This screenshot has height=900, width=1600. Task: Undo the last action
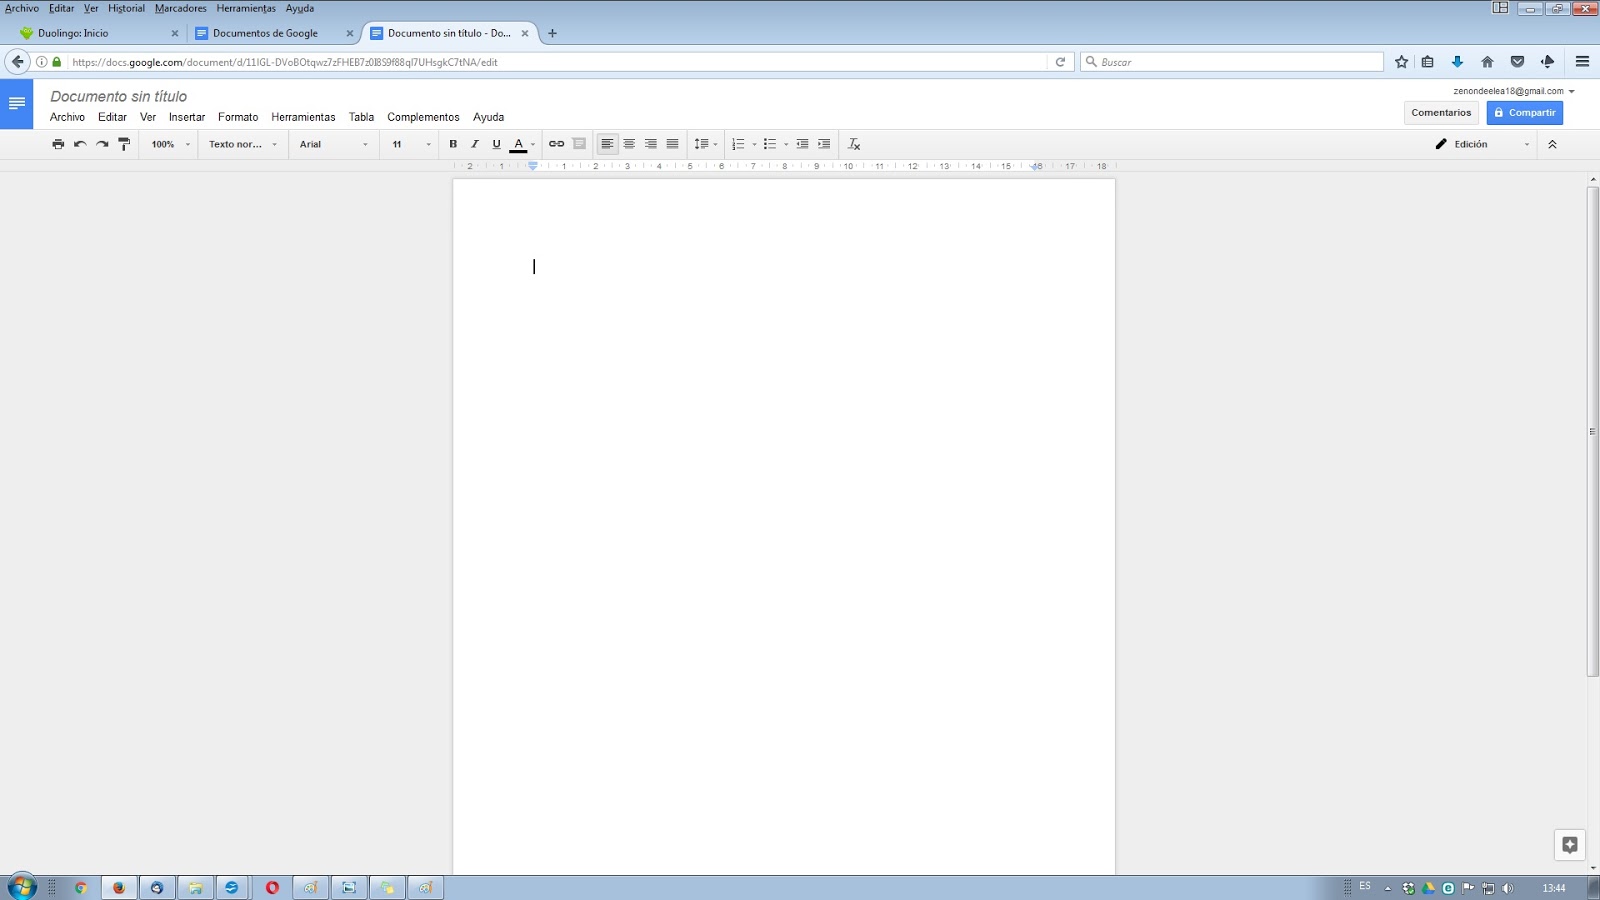pos(80,143)
